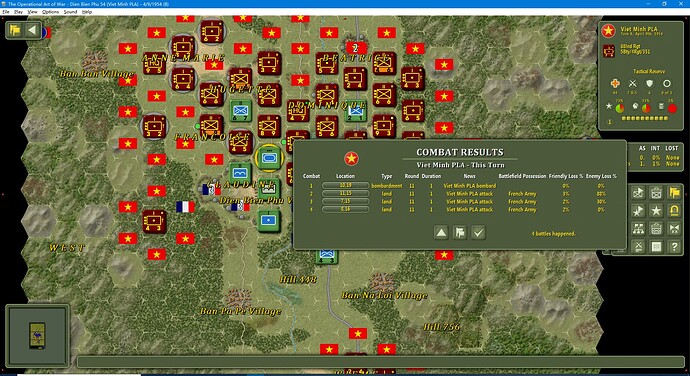Click the orange plus icon in unit panel
The width and height of the screenshot is (690, 376).
coord(615,83)
